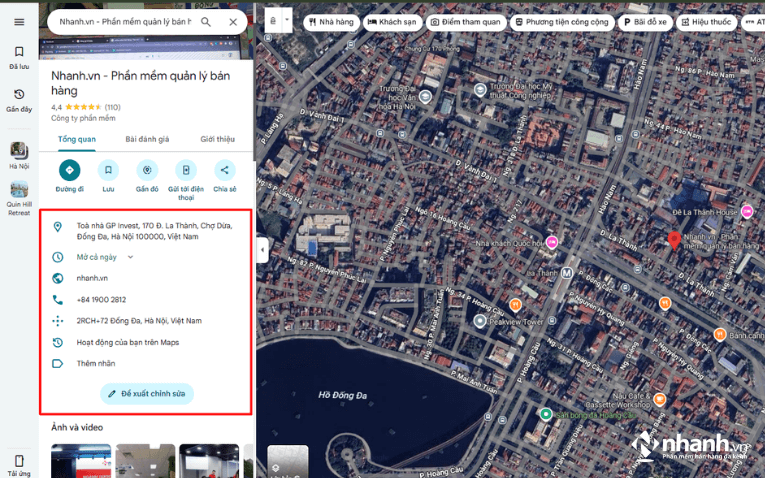This screenshot has width=765, height=478.
Task: Click the Nhà khách Quốc hội pink marker
Action: coord(551,242)
